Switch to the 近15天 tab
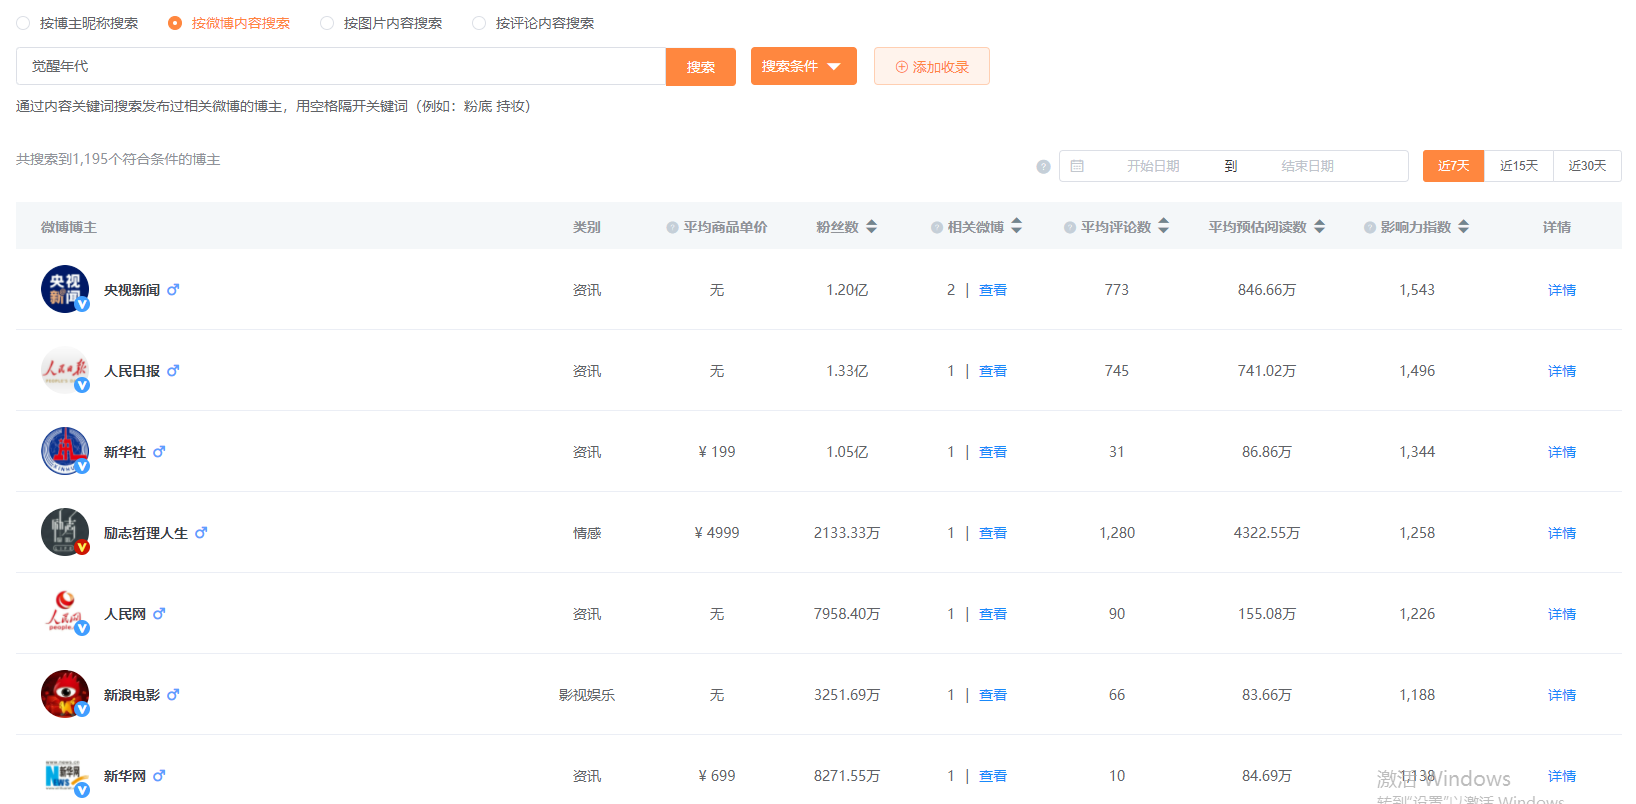 1519,166
